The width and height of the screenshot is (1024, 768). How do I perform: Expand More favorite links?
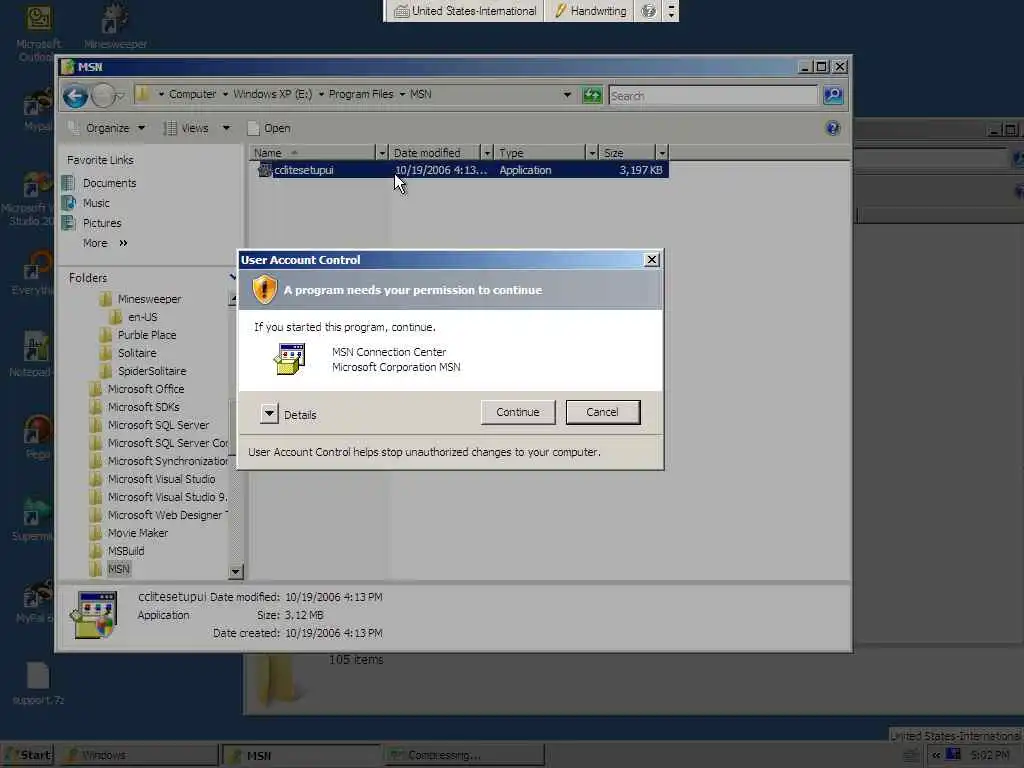(104, 243)
